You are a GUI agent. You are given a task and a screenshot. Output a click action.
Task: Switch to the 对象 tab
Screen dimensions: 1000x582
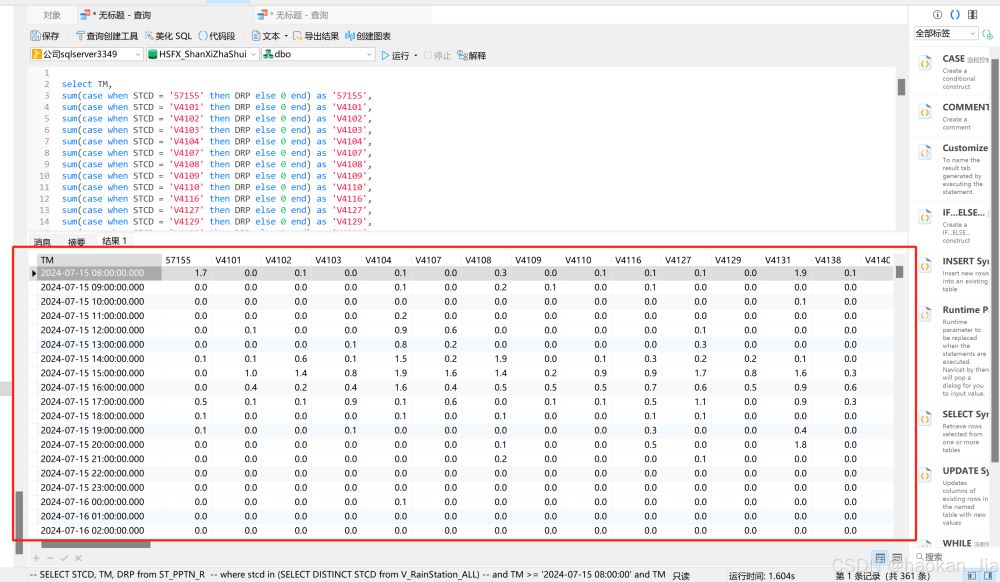tap(52, 15)
